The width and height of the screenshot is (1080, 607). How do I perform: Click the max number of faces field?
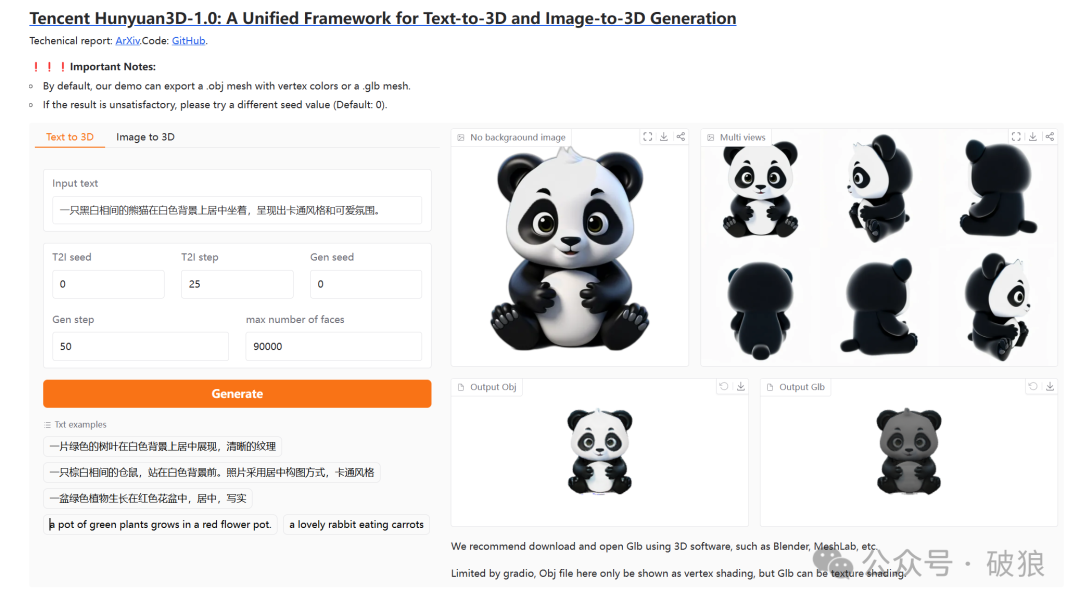click(333, 346)
